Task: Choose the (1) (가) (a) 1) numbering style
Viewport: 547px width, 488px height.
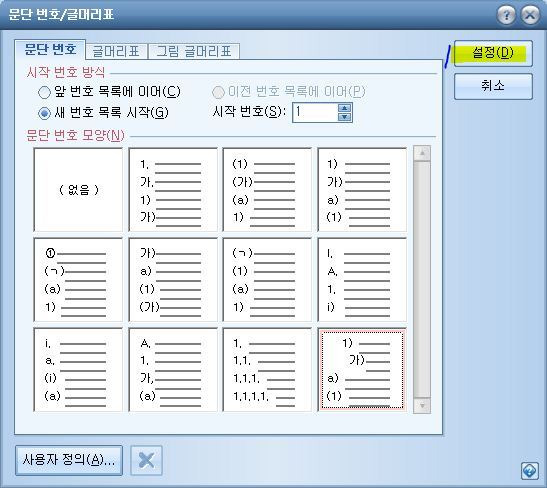Action: pyautogui.click(x=267, y=190)
